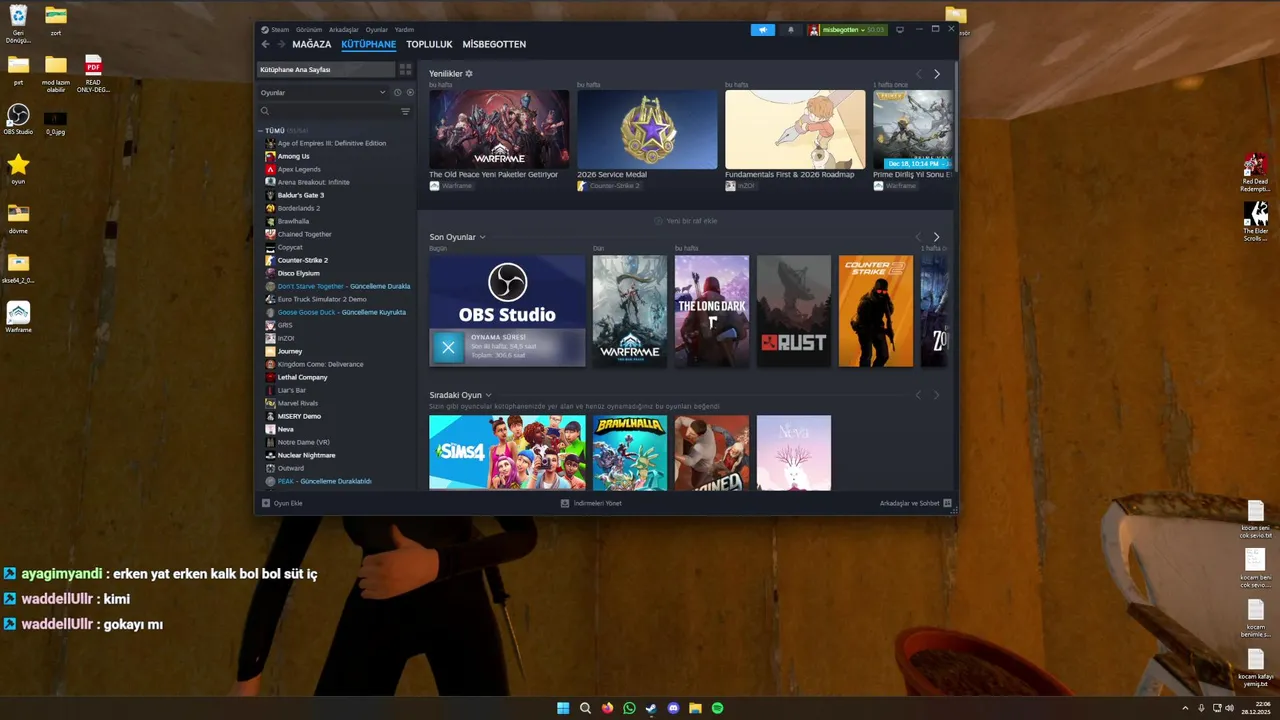Open İndirmeleri Yönet downloads
Screen dimensions: 1280x720
(591, 503)
